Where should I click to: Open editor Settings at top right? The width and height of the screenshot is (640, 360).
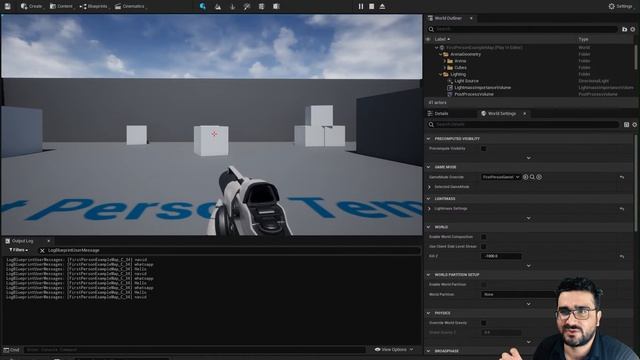point(620,6)
